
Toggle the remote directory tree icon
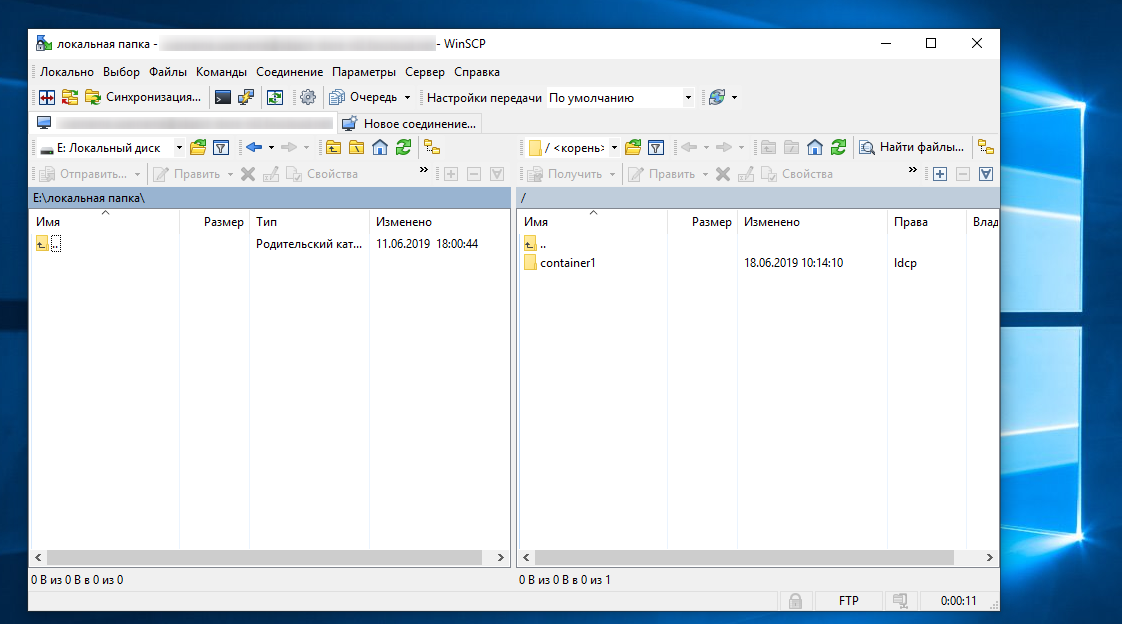986,148
